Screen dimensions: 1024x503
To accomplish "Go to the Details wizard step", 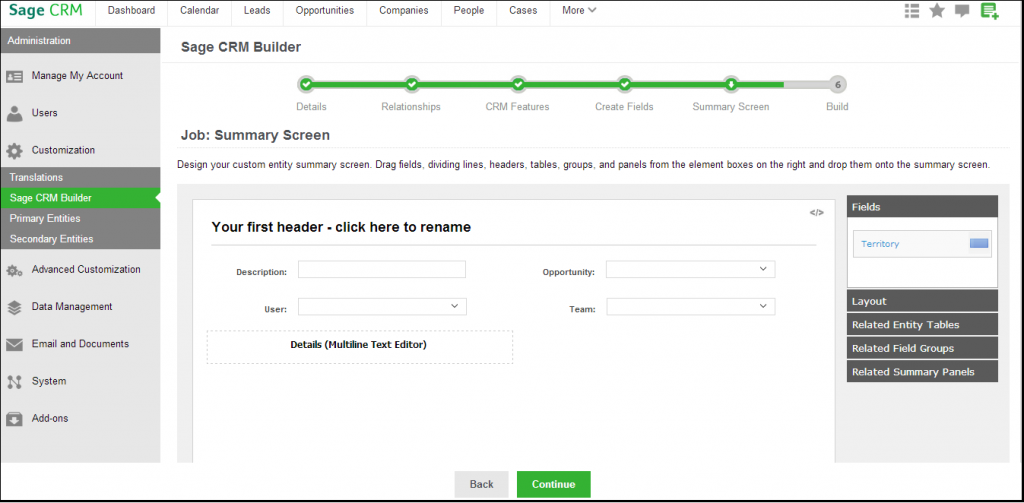I will click(x=306, y=85).
